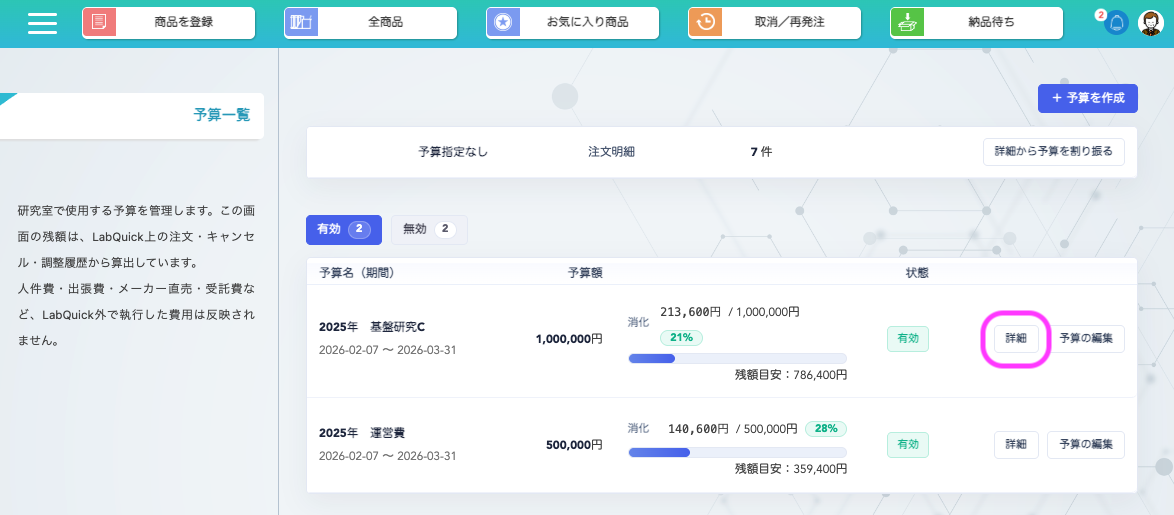This screenshot has height=515, width=1174.
Task: Click the 取消/再発注 reorder icon
Action: [x=705, y=23]
